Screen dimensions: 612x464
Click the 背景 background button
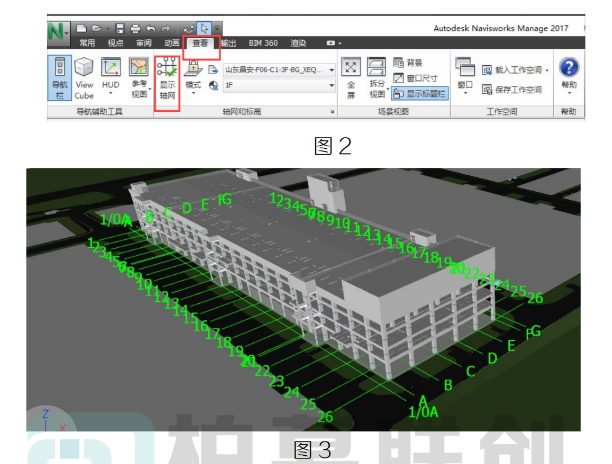[408, 62]
